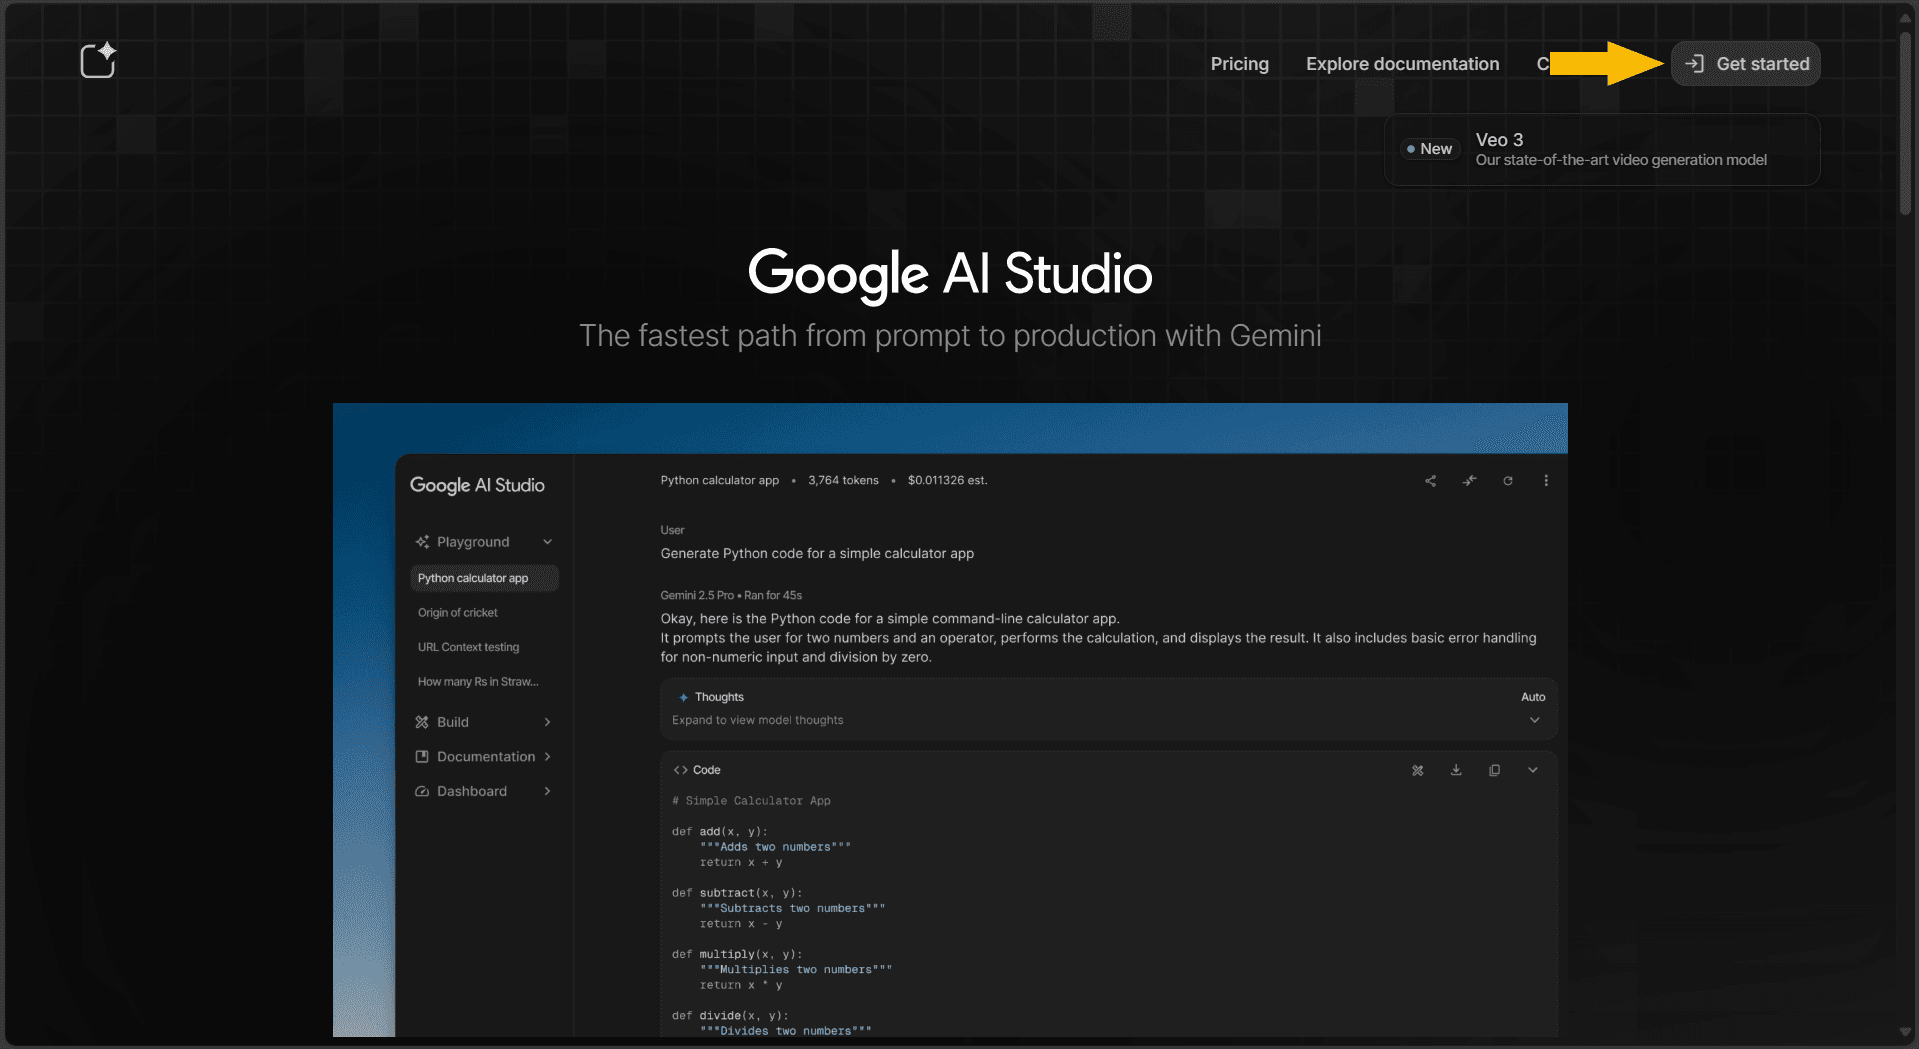
Task: Collapse the Code block with its chevron
Action: click(1533, 770)
